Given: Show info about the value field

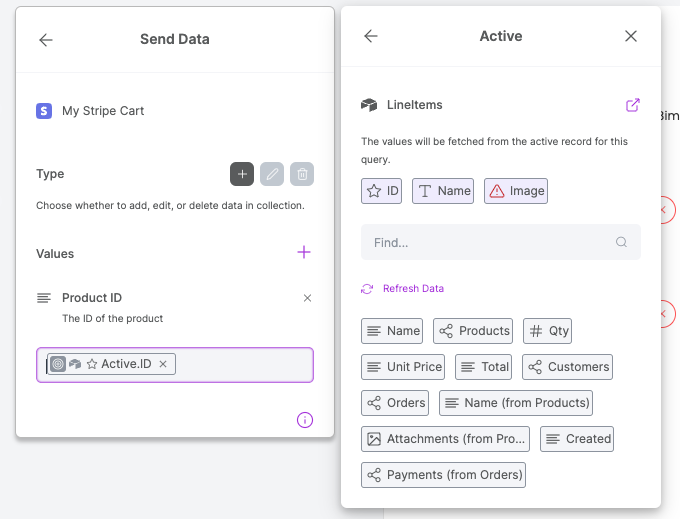Looking at the screenshot, I should pyautogui.click(x=305, y=420).
